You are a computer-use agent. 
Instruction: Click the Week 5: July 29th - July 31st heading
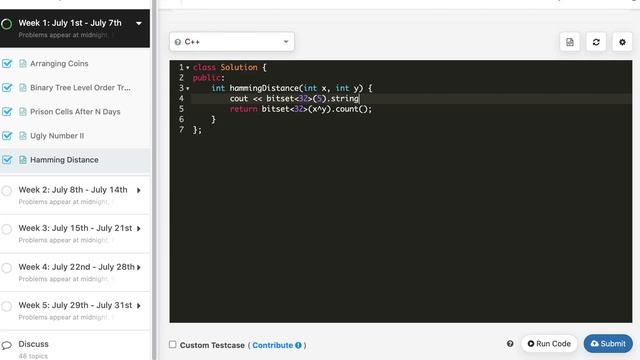point(76,305)
